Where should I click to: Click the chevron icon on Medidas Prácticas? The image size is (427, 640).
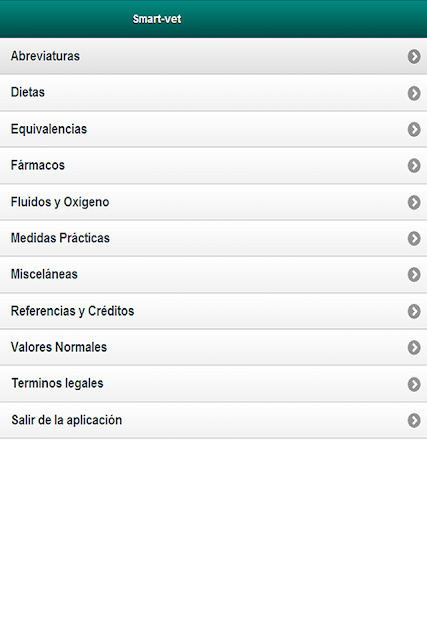click(x=414, y=238)
